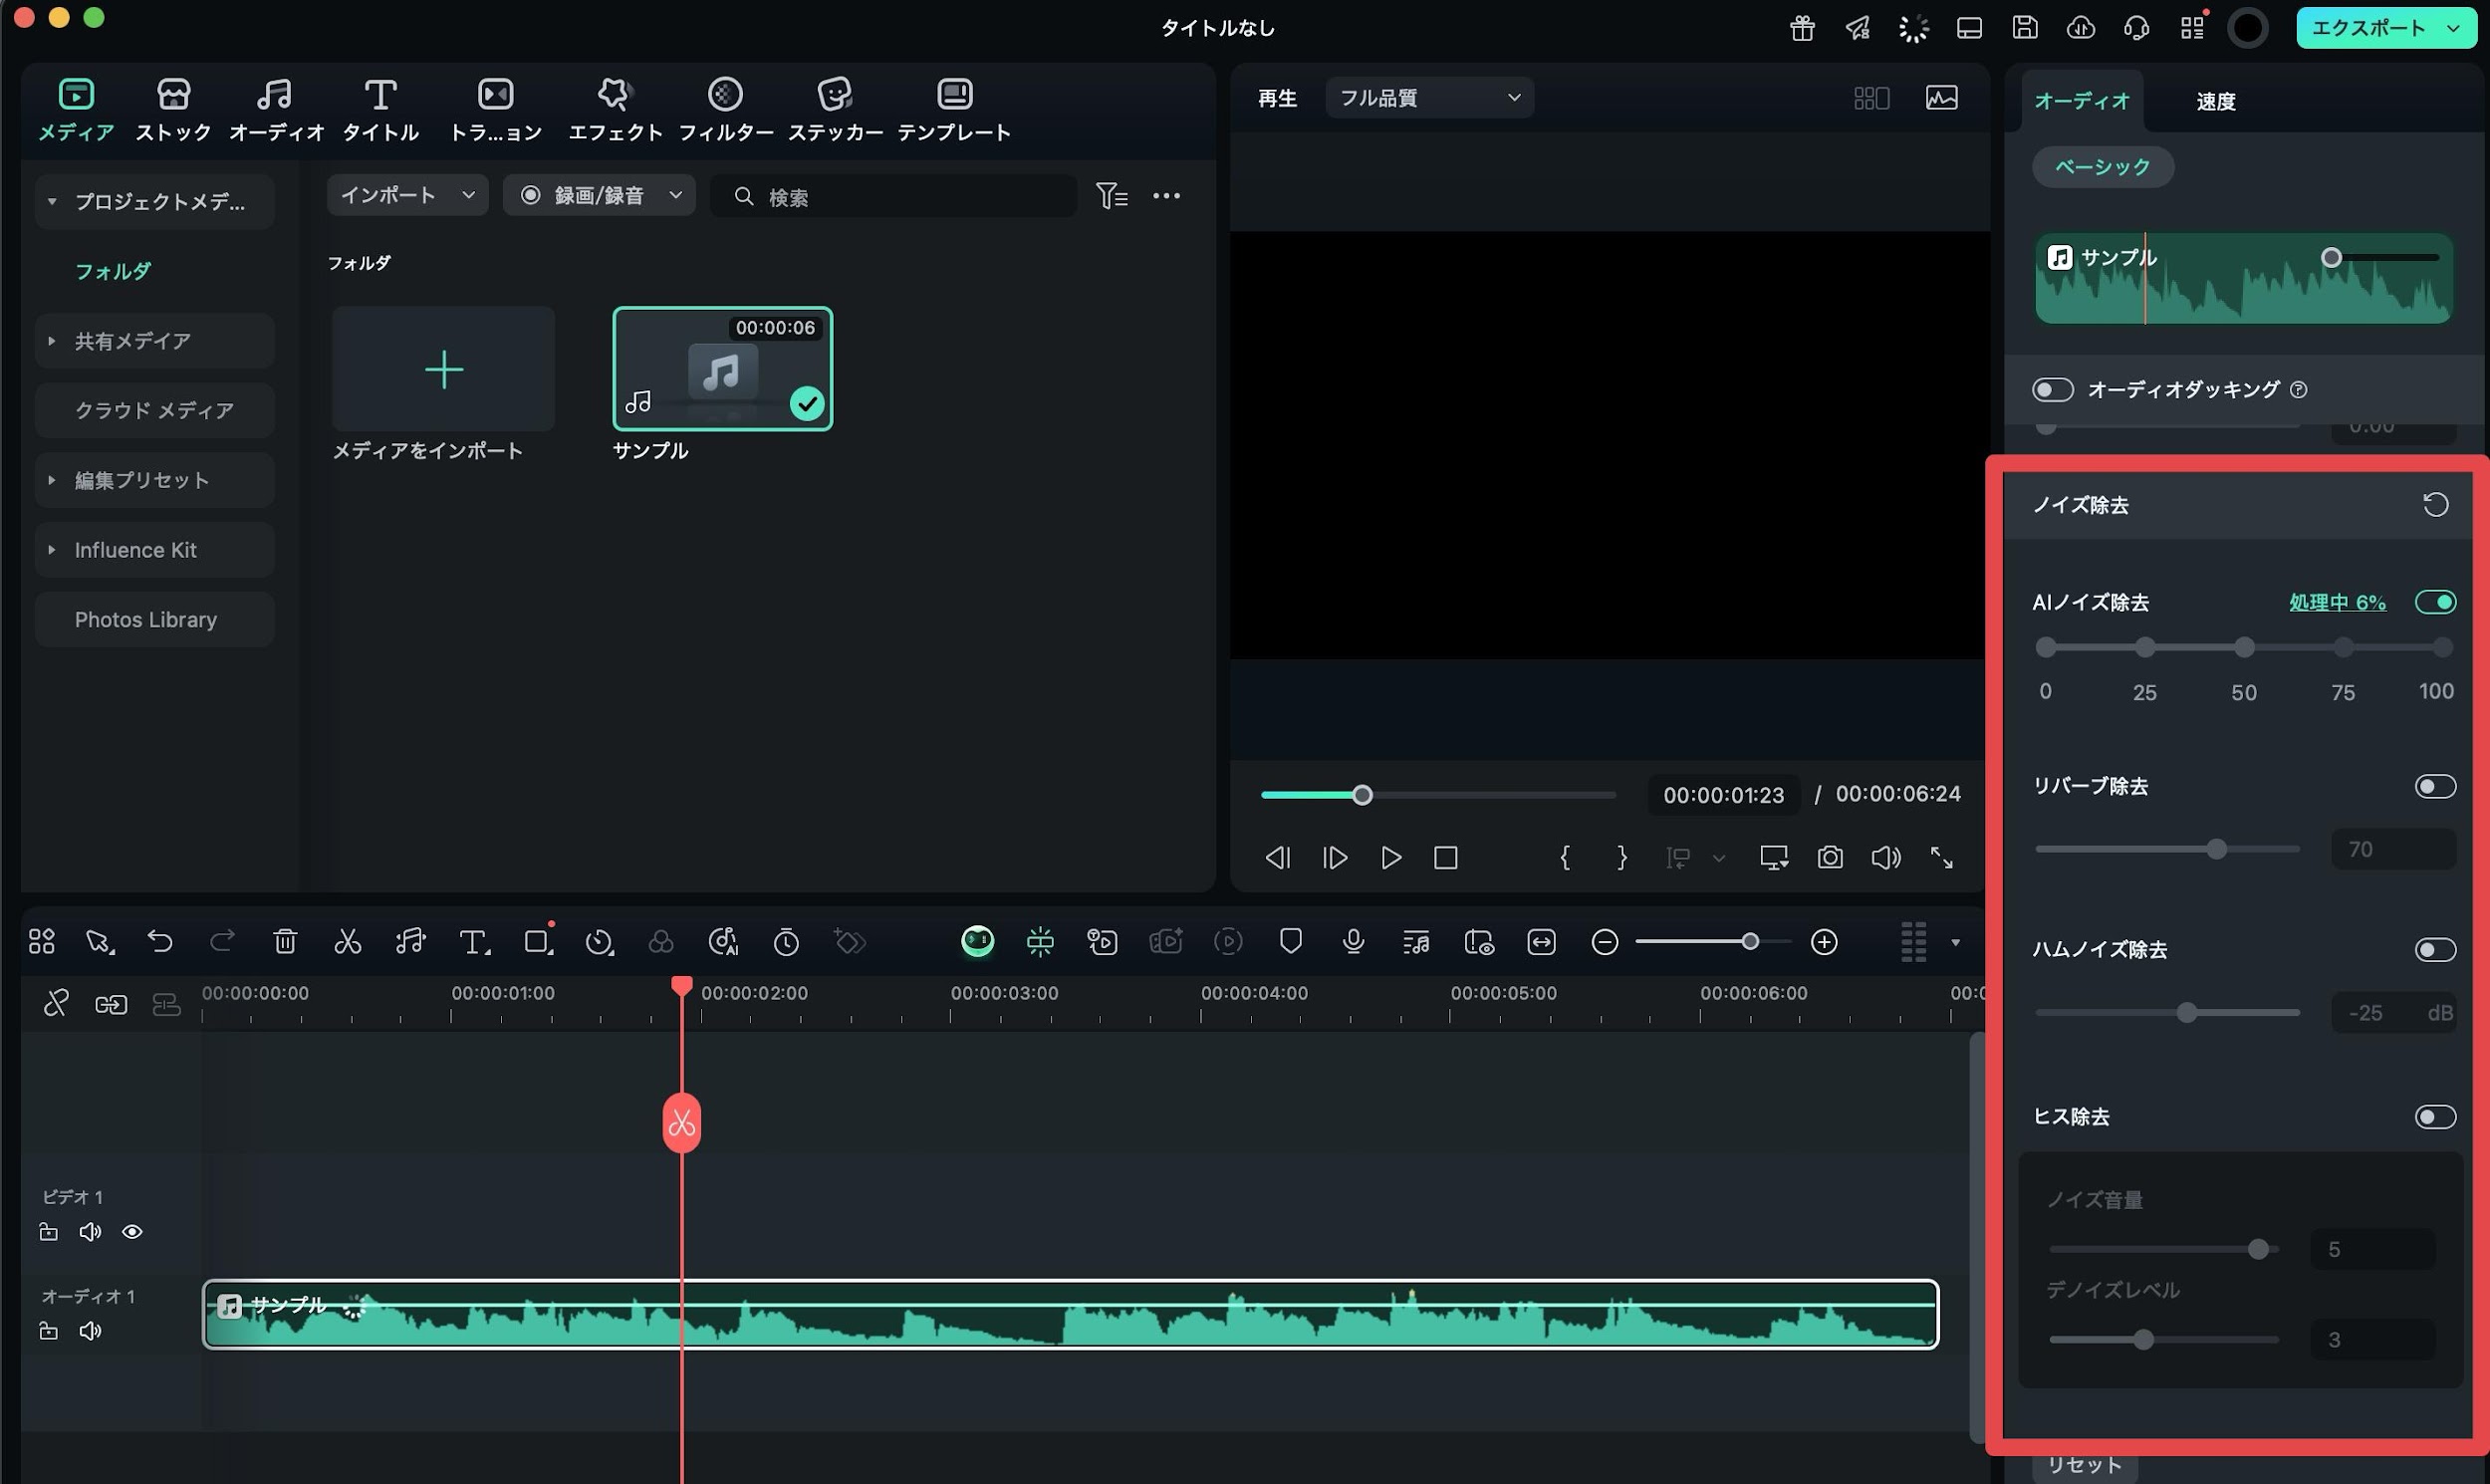Image resolution: width=2490 pixels, height=1484 pixels.
Task: Enable the リバーブ除去 toggle
Action: click(x=2434, y=786)
